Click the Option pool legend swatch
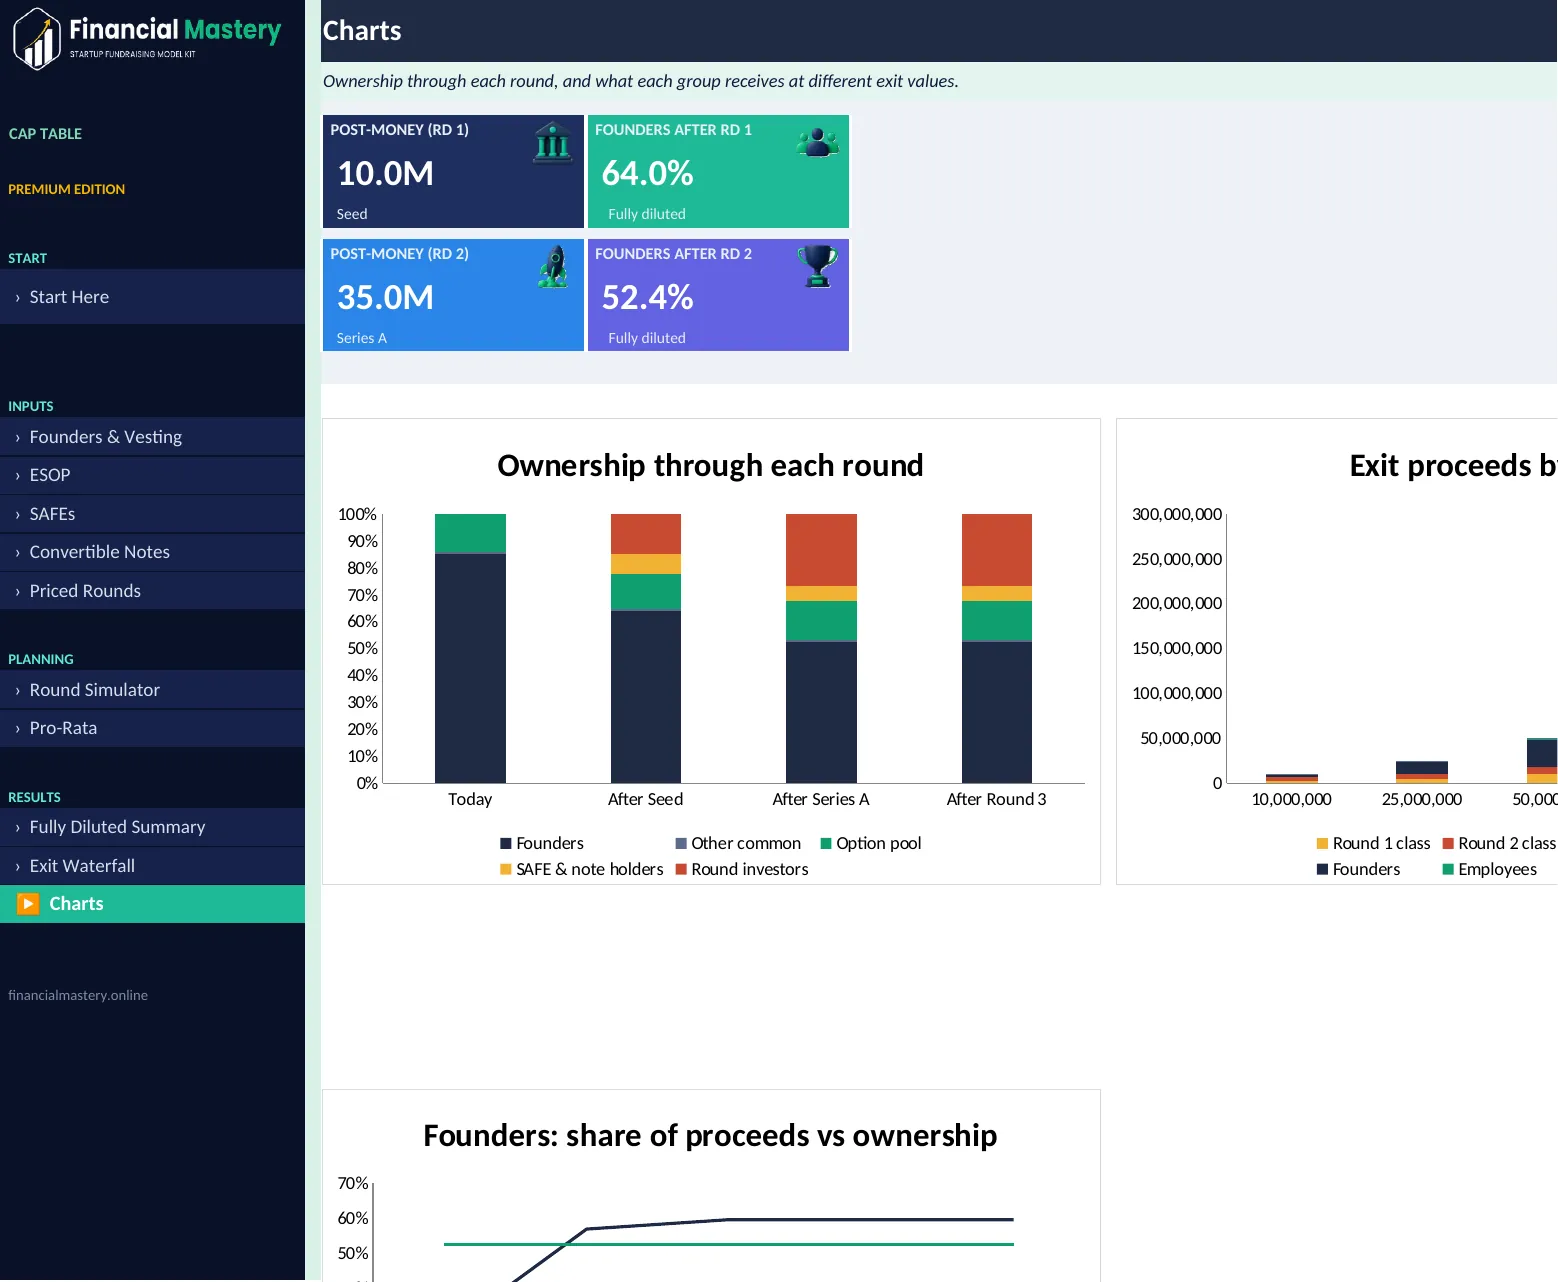This screenshot has height=1282, width=1558. coord(826,844)
